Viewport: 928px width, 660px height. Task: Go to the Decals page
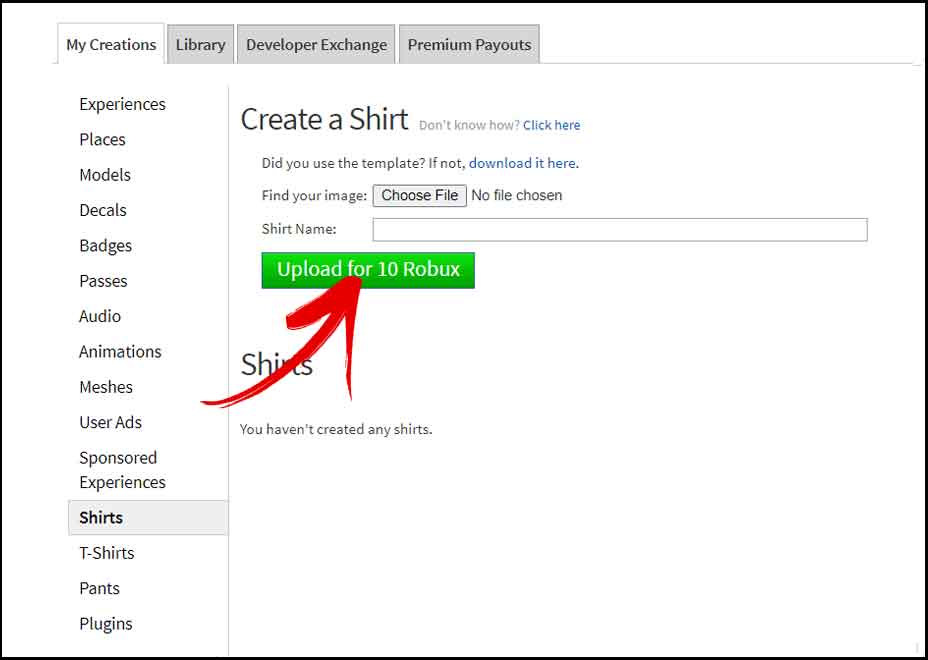[x=102, y=211]
